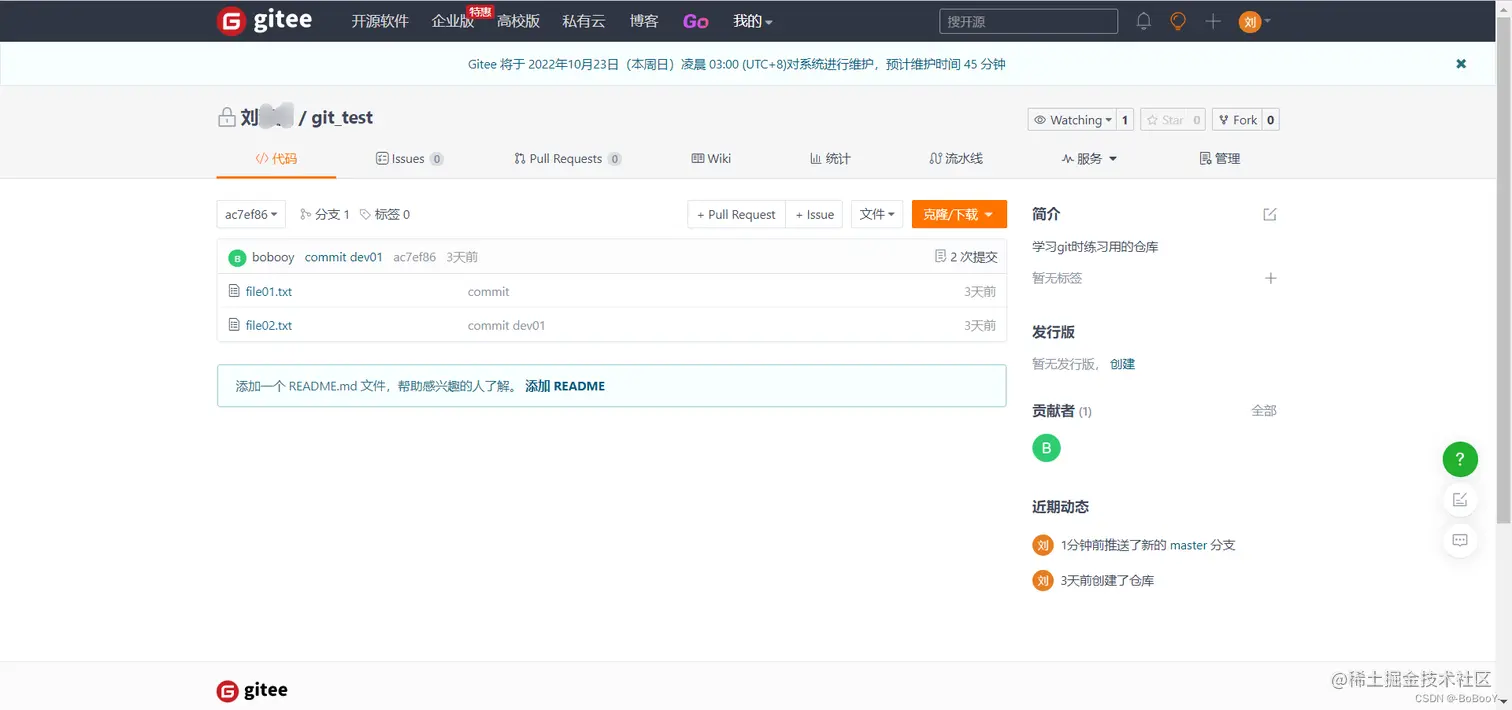Click the fork count 0

(1271, 120)
